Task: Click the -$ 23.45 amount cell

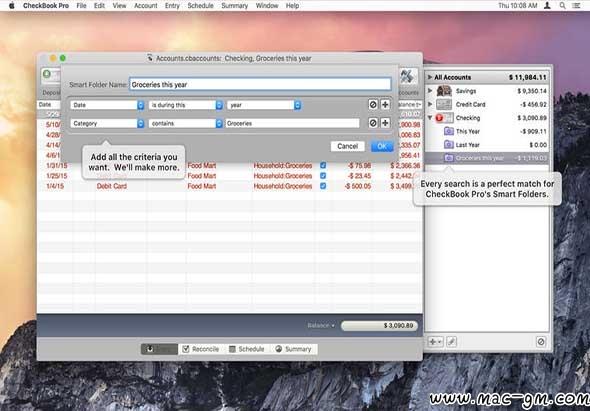Action: [x=359, y=176]
